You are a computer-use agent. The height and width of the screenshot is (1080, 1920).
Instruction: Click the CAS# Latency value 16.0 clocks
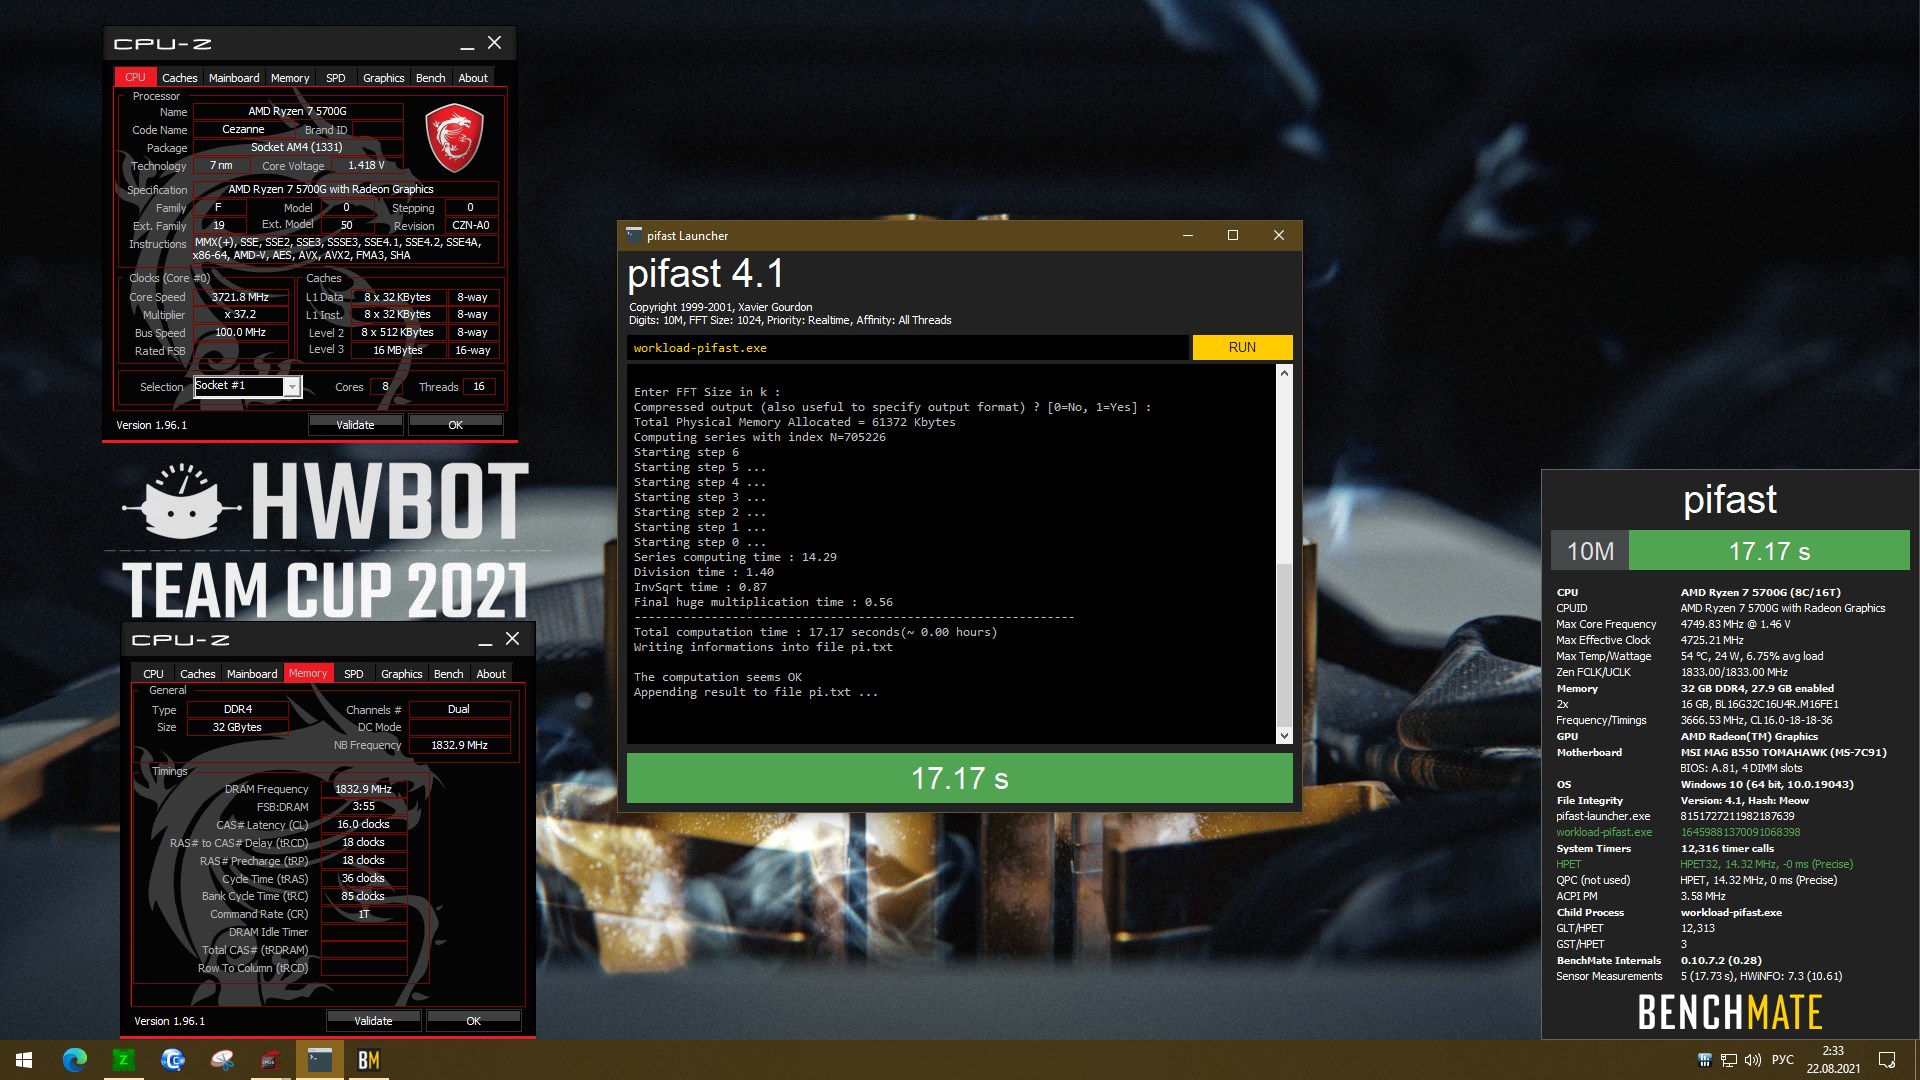[363, 825]
